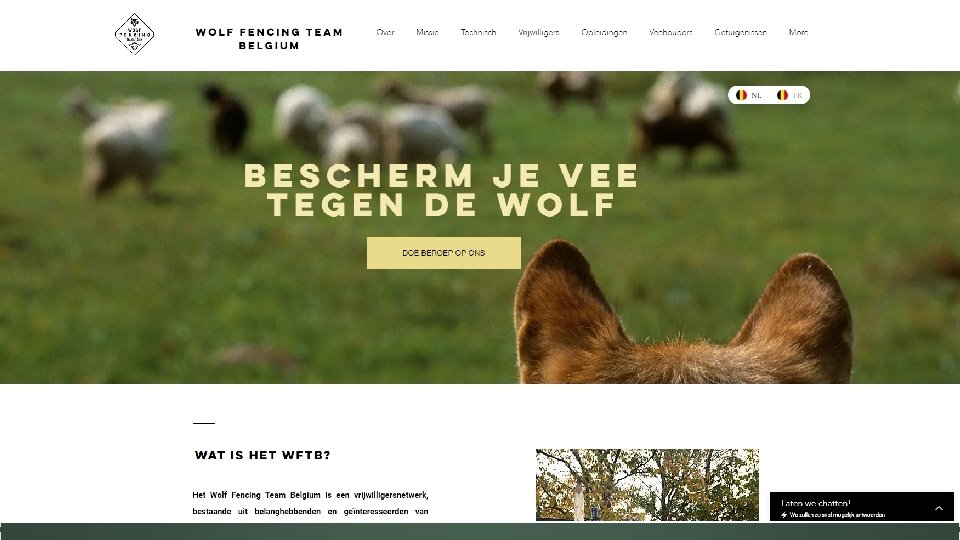
Task: Click the Het Wolf Fencing Team paragraph text
Action: (x=310, y=503)
